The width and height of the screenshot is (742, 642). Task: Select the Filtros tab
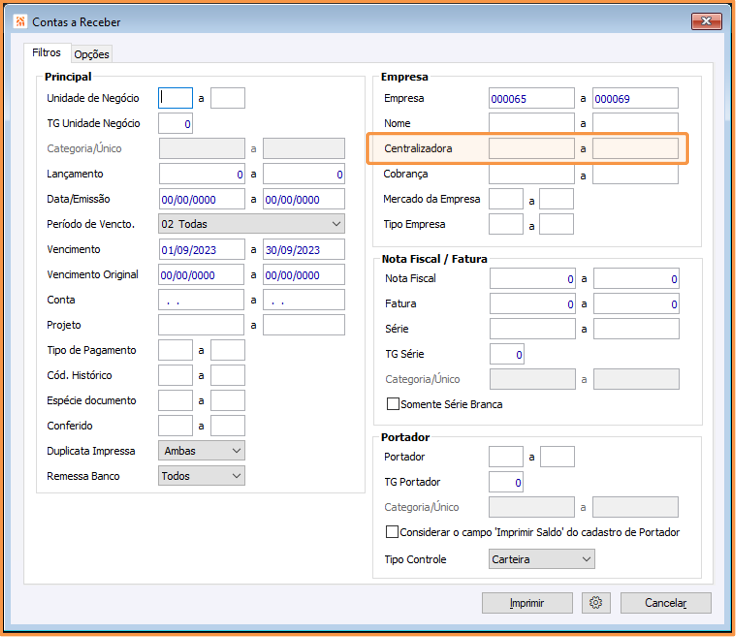coord(47,53)
